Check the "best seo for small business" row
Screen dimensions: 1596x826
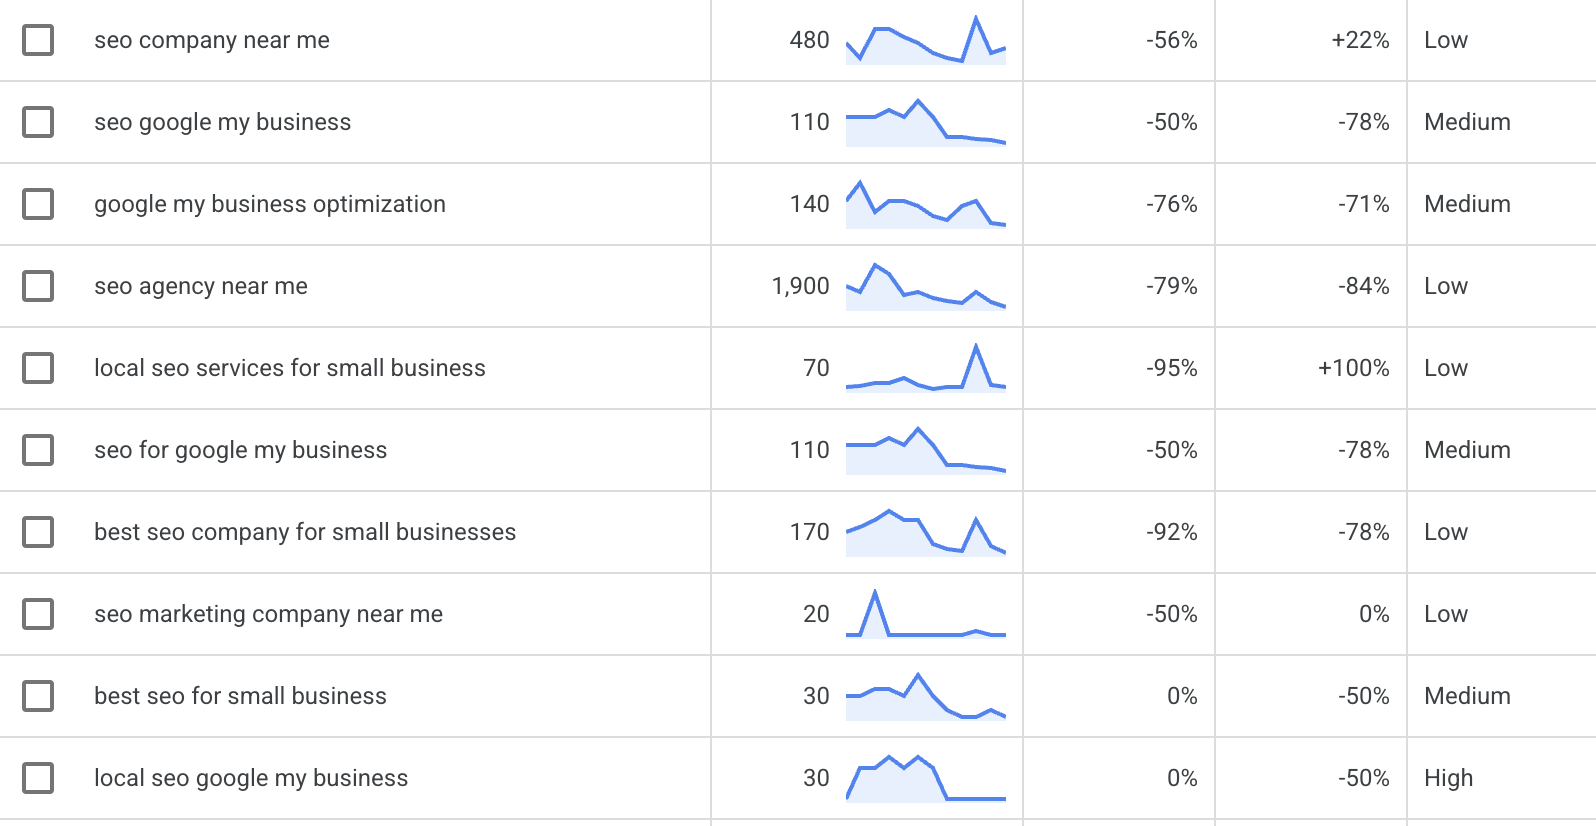37,696
